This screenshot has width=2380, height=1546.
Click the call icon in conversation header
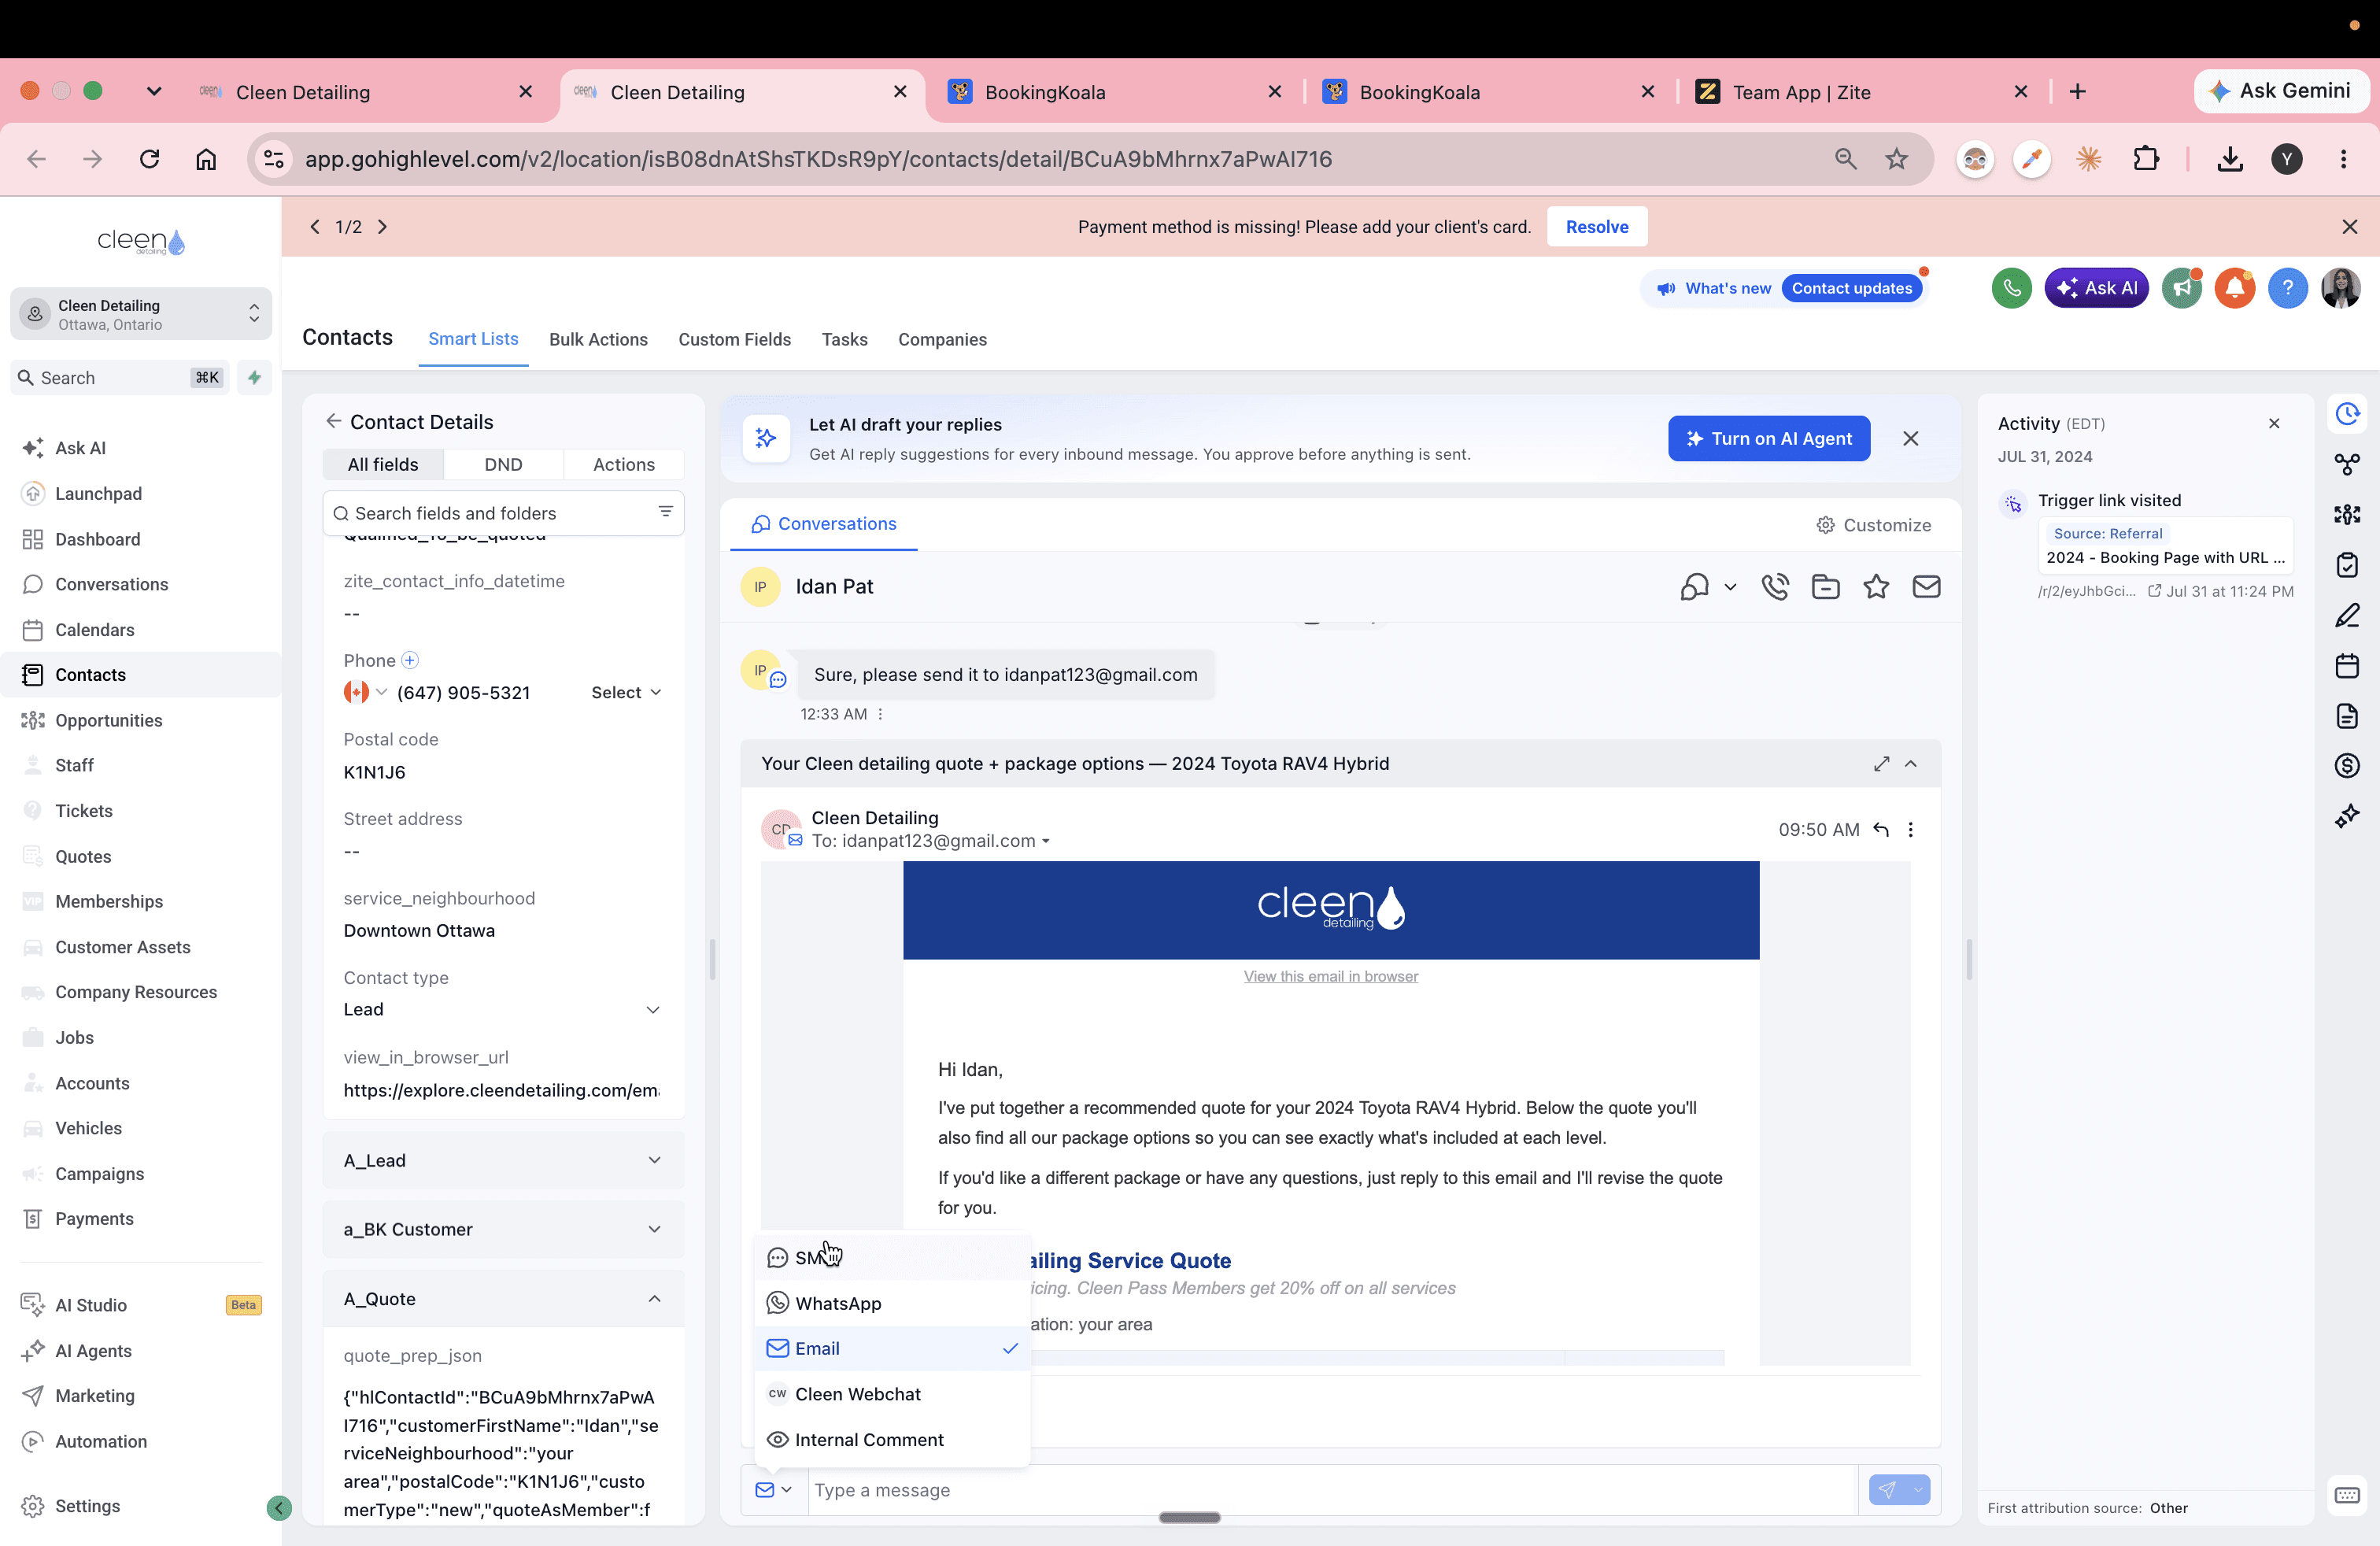(1775, 587)
